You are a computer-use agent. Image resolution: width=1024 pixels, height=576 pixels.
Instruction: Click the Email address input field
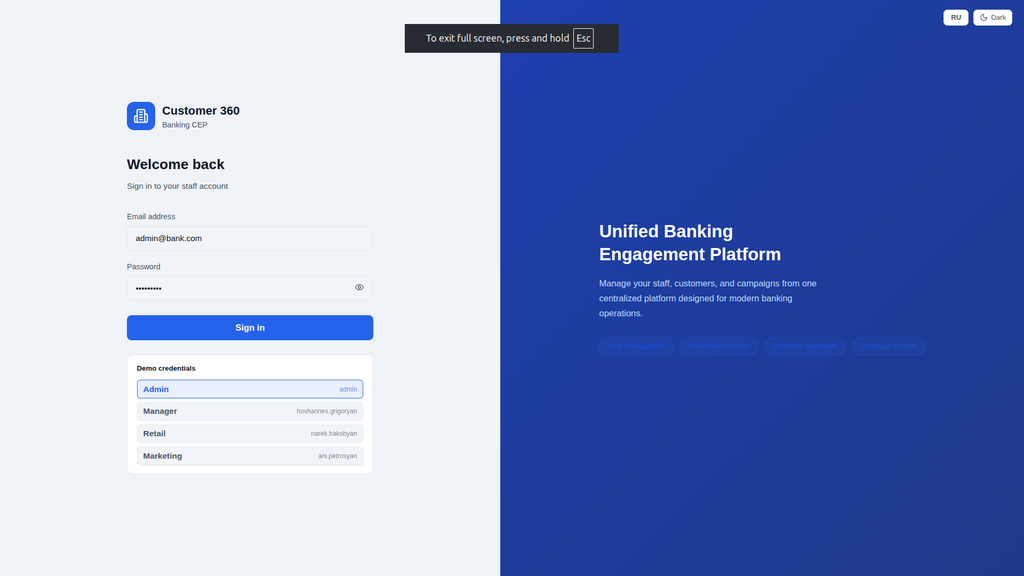coord(249,238)
